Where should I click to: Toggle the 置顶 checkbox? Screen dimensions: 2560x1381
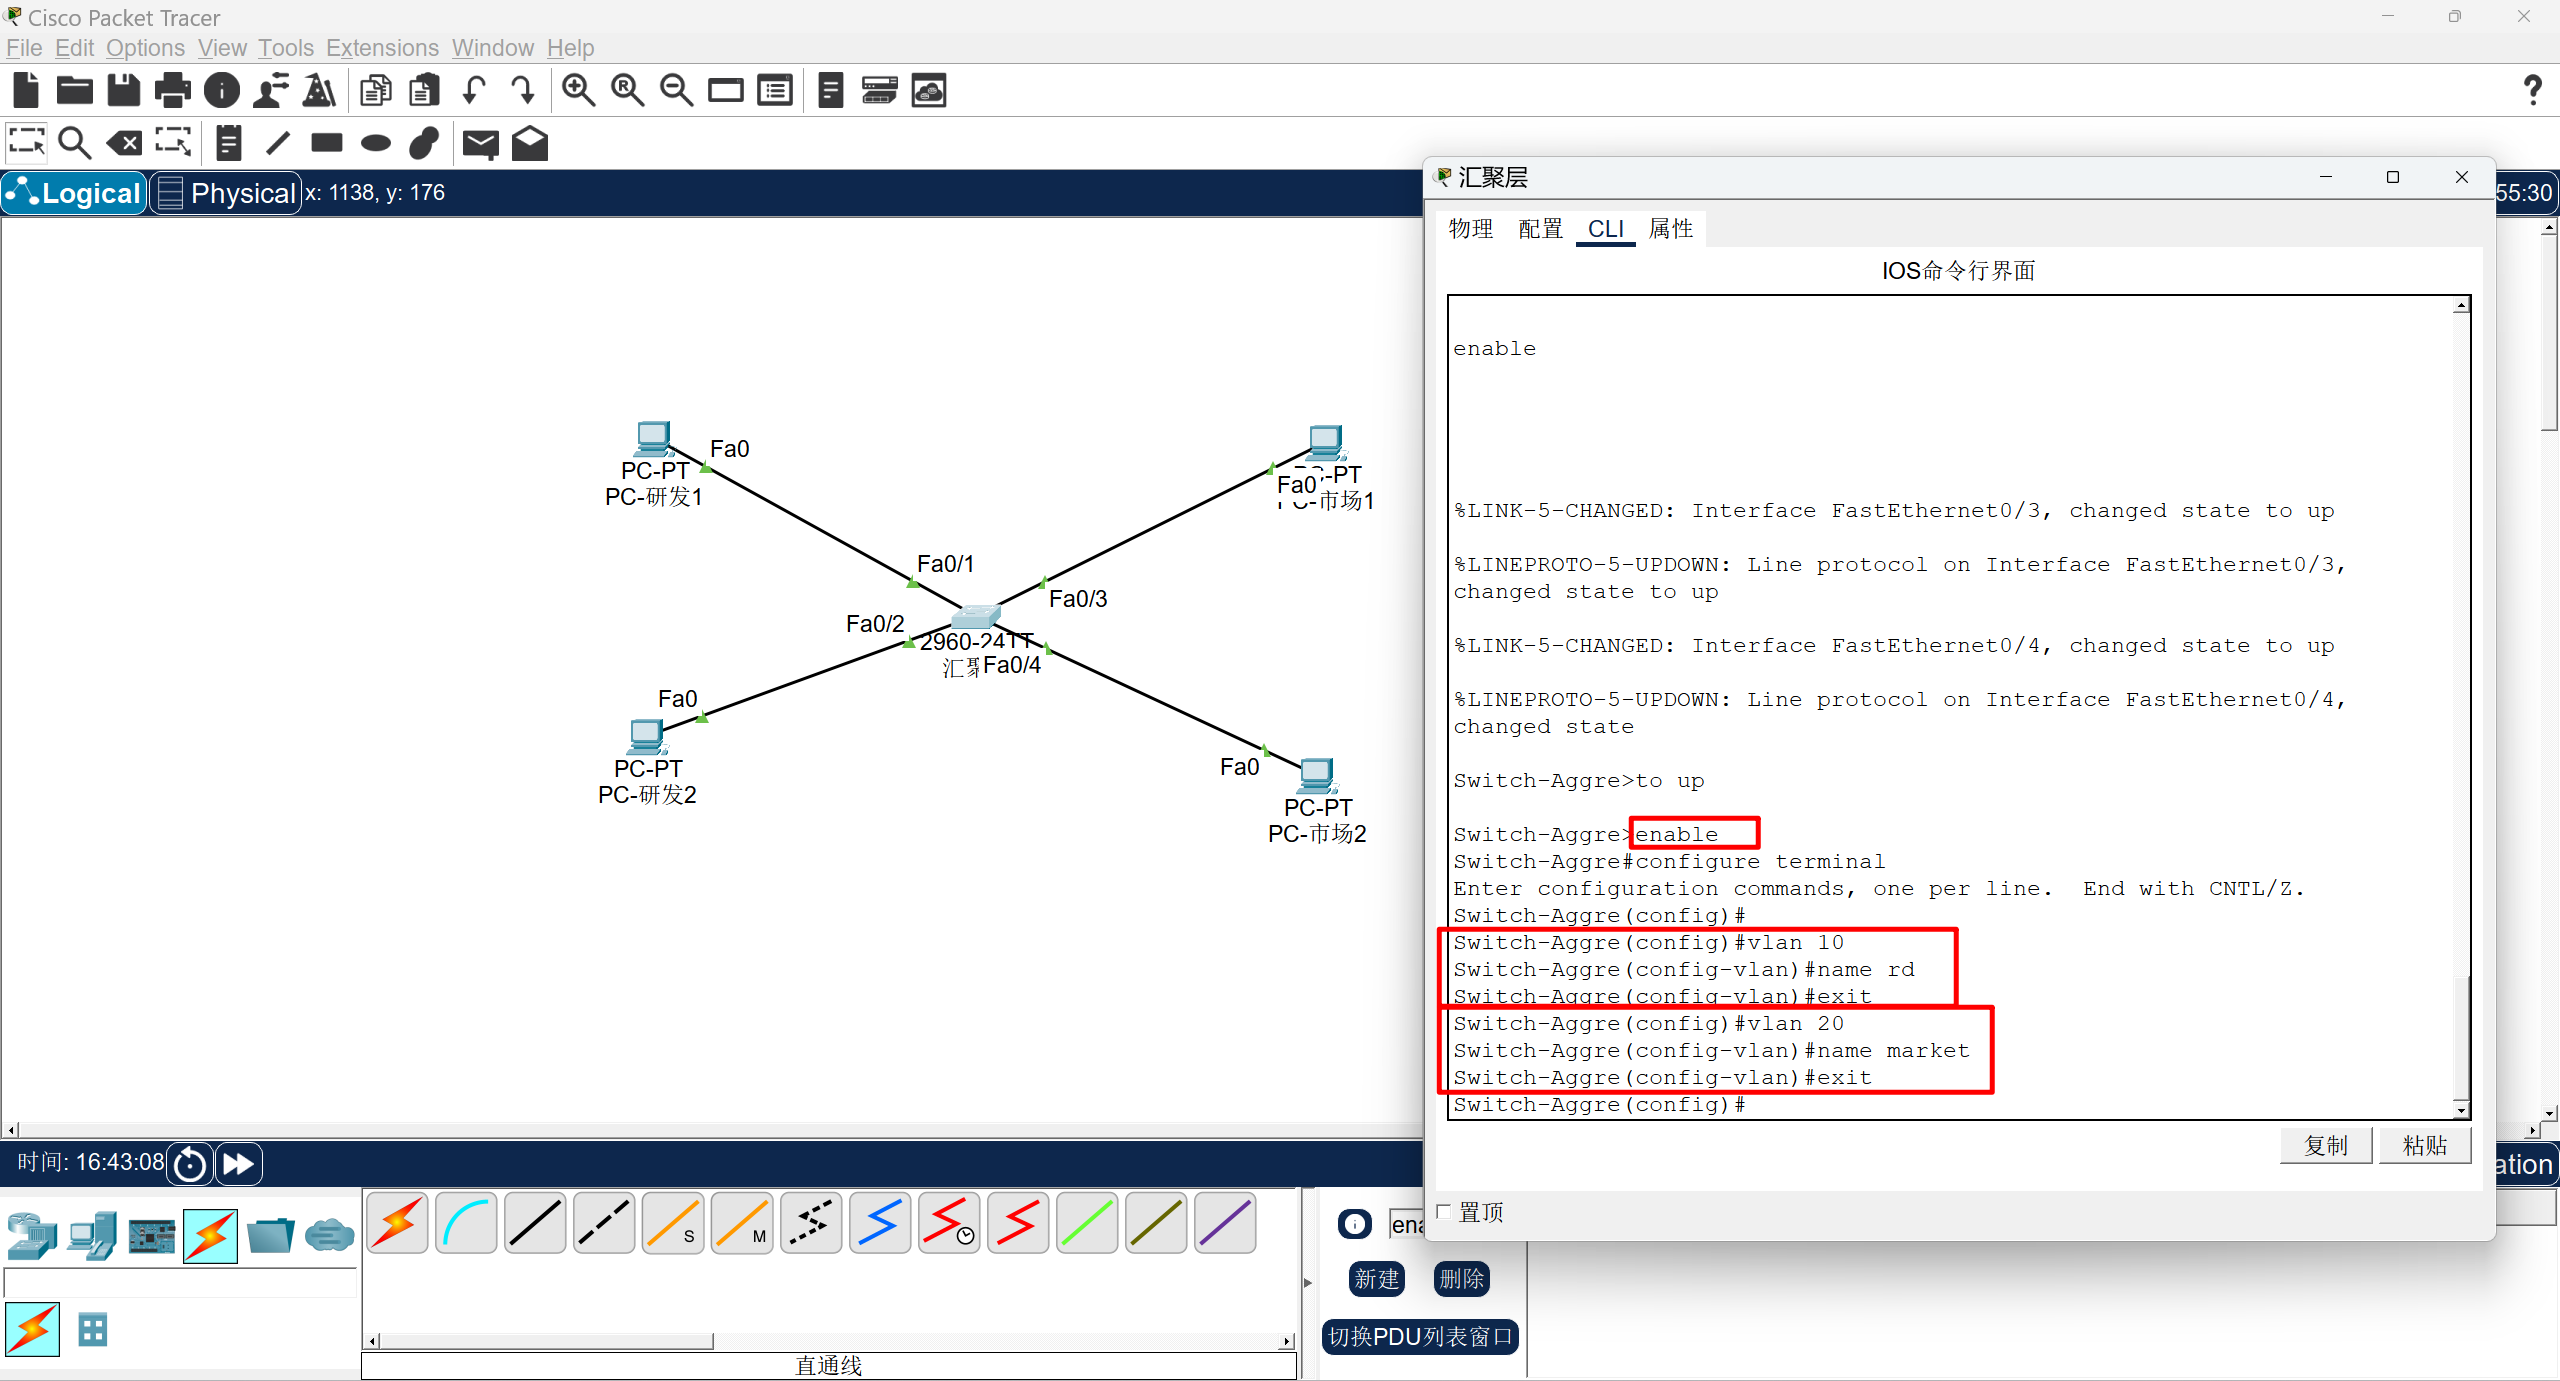click(1444, 1212)
